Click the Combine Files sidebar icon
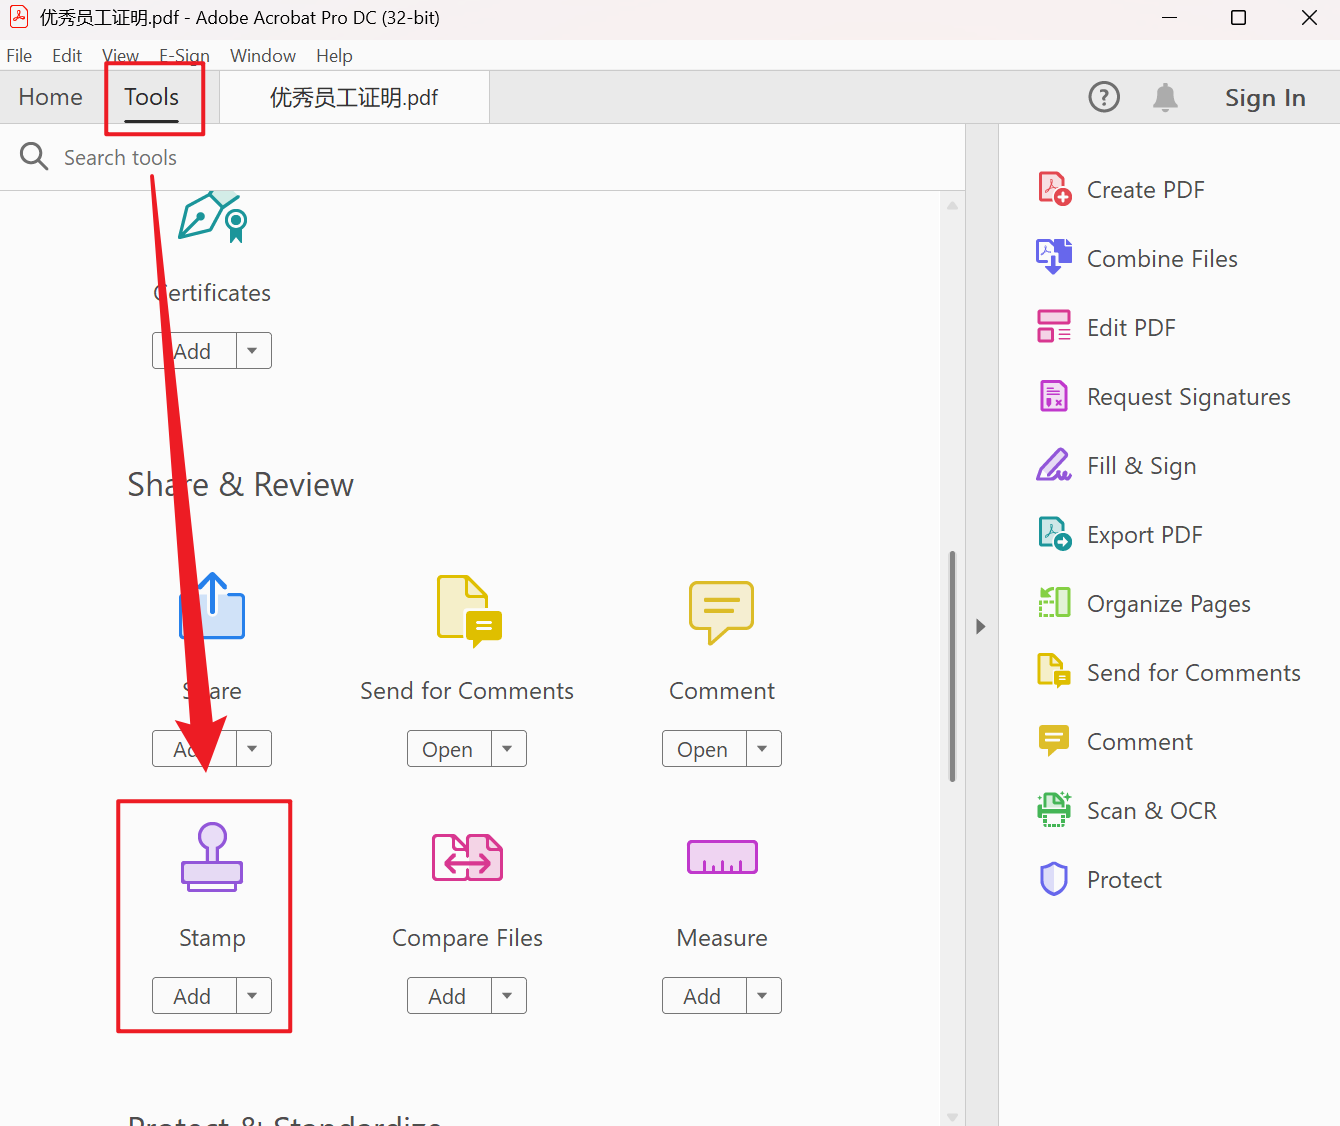1340x1126 pixels. 1054,258
